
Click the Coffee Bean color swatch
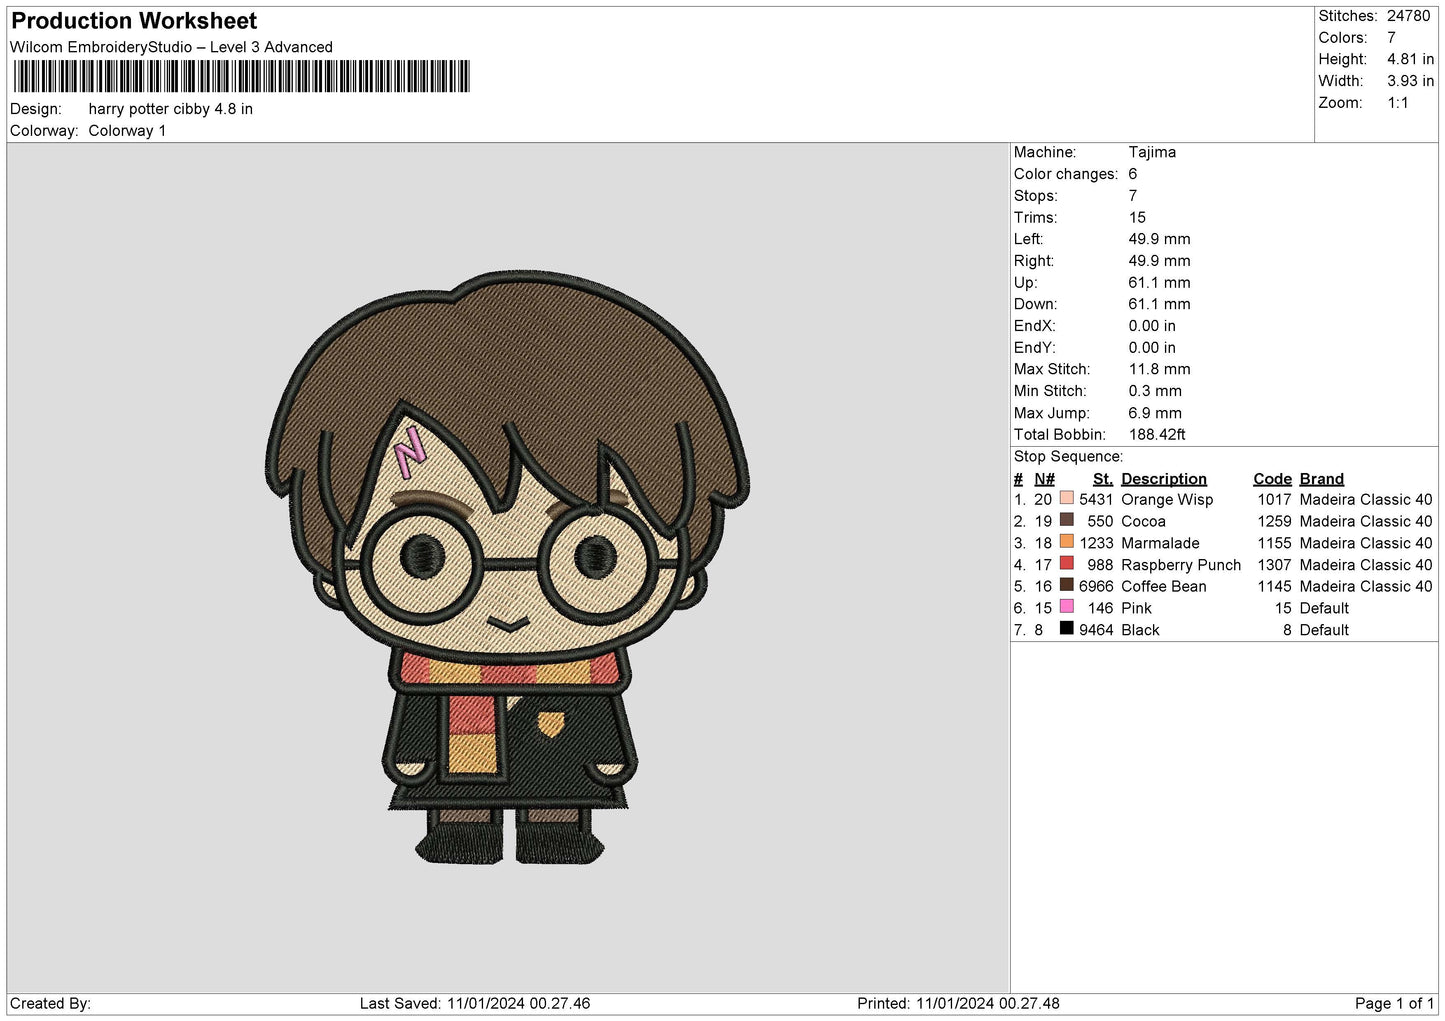pos(1066,585)
